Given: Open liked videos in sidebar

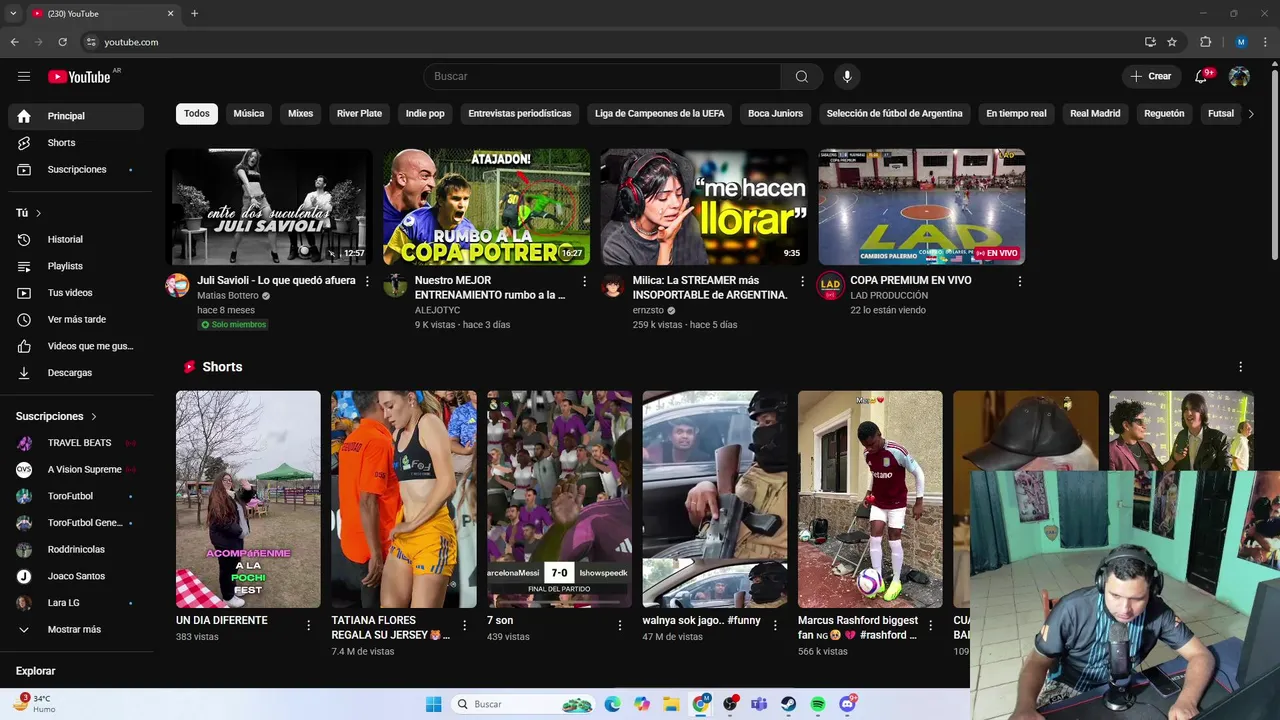Looking at the screenshot, I should pos(76,346).
